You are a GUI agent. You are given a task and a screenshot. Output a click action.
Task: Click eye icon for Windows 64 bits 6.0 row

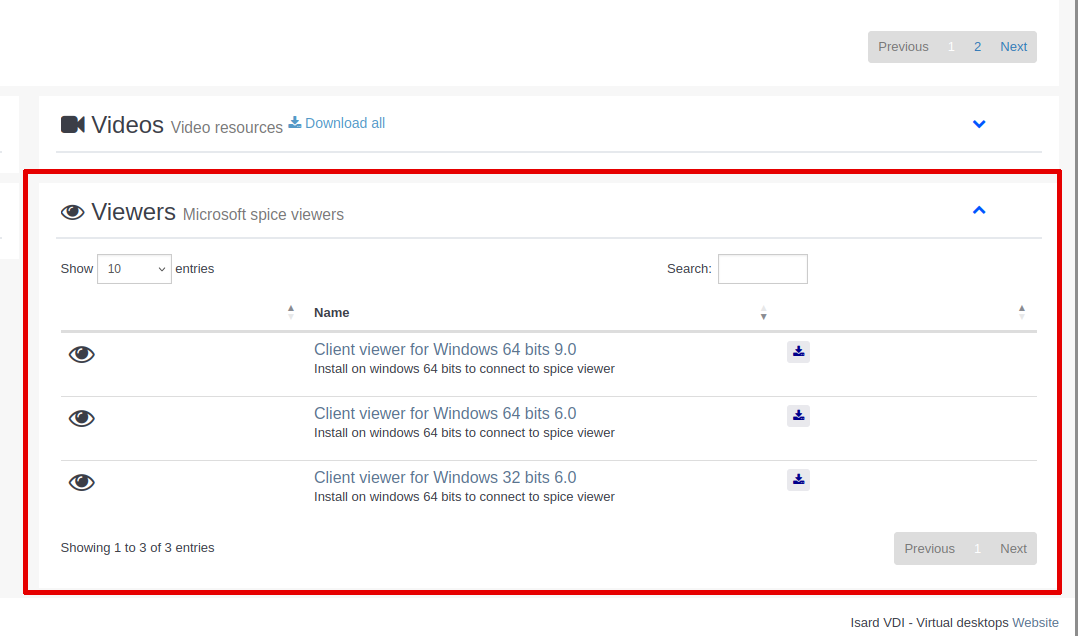[82, 419]
